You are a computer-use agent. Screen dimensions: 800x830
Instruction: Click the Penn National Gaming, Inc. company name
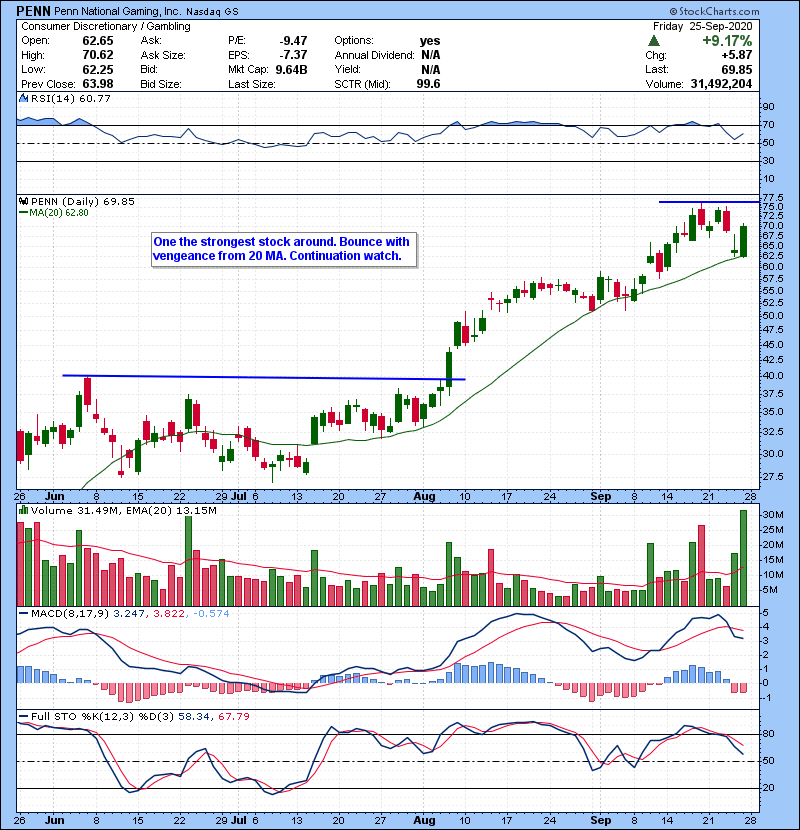click(118, 11)
